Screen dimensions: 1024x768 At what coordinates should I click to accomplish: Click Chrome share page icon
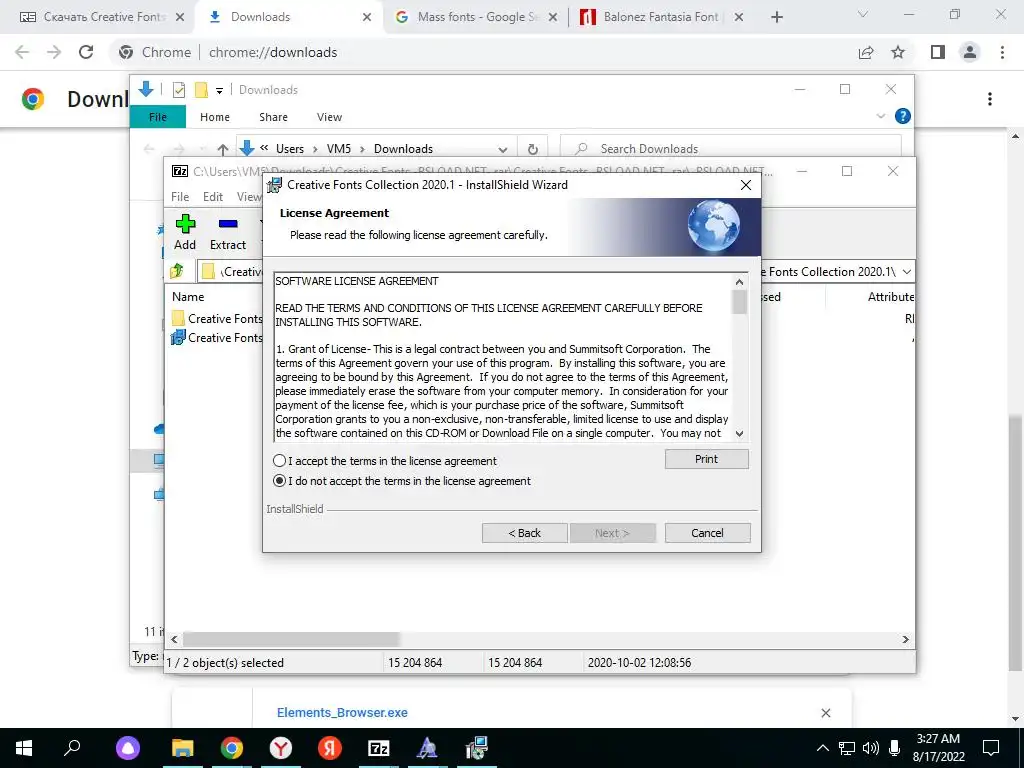coord(866,52)
